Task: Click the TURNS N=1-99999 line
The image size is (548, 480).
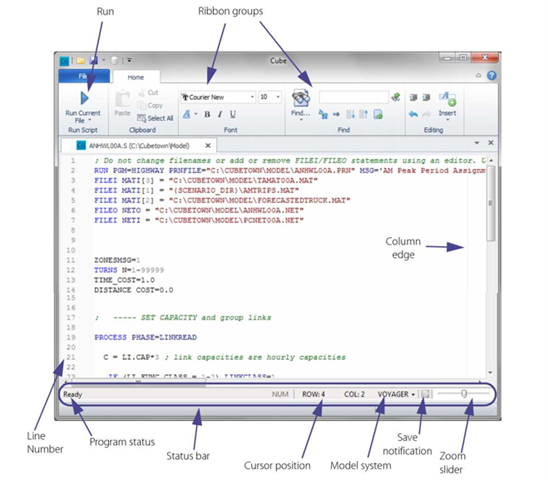Action: point(129,270)
